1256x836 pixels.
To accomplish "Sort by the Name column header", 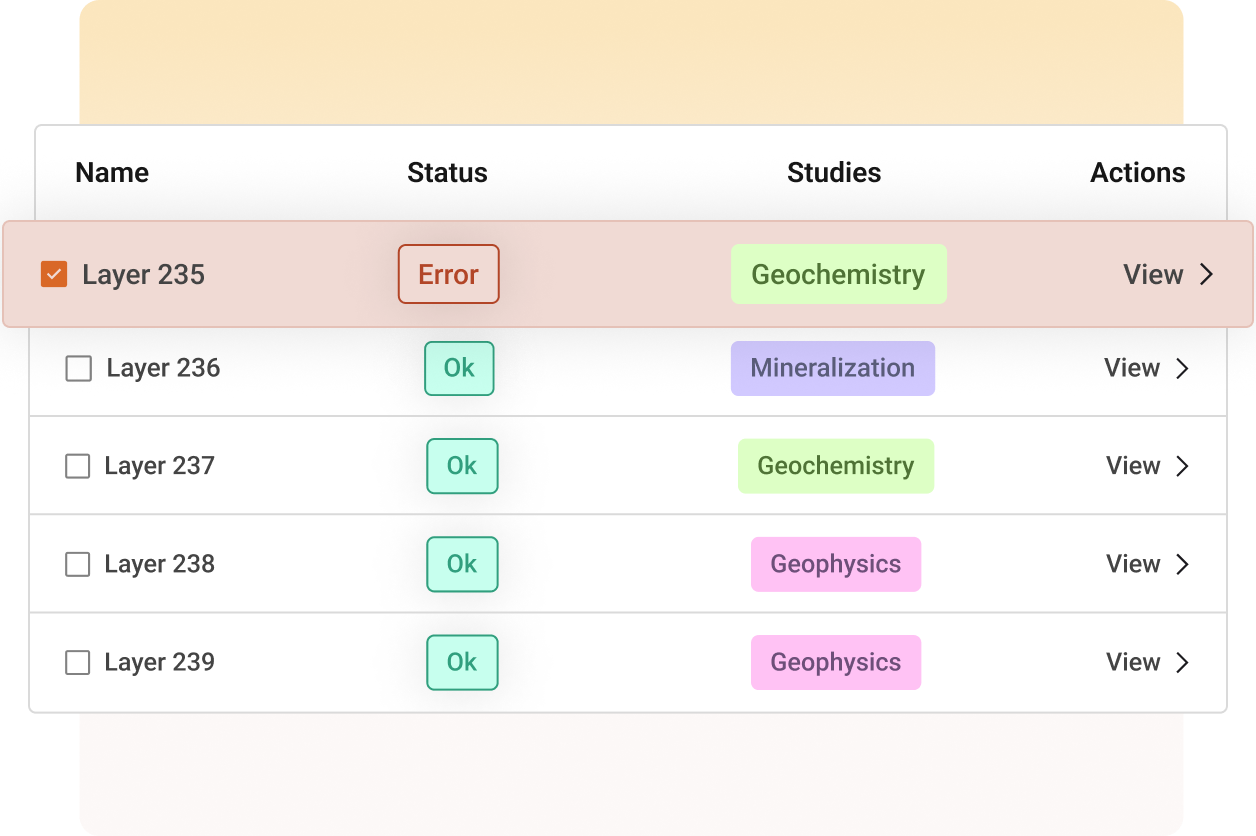I will 112,172.
